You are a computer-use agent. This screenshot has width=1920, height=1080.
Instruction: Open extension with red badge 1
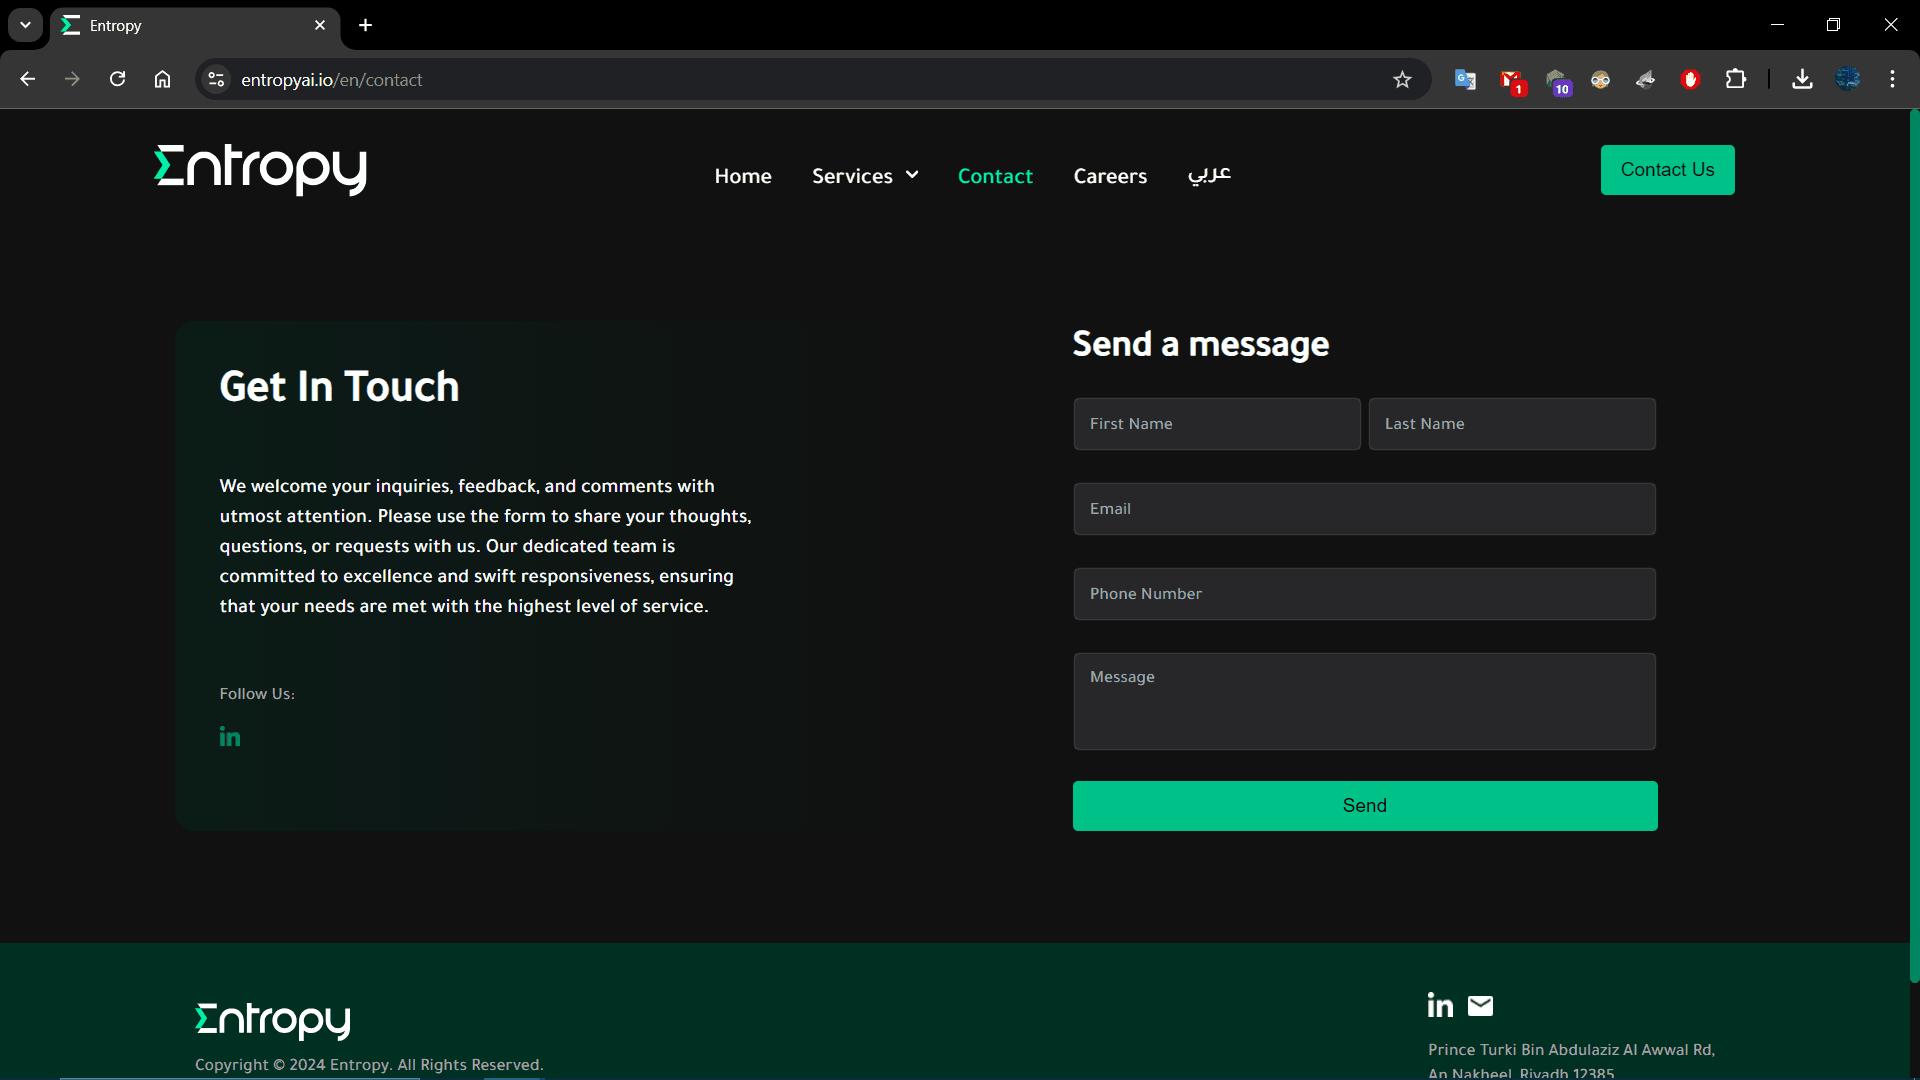[x=1511, y=81]
